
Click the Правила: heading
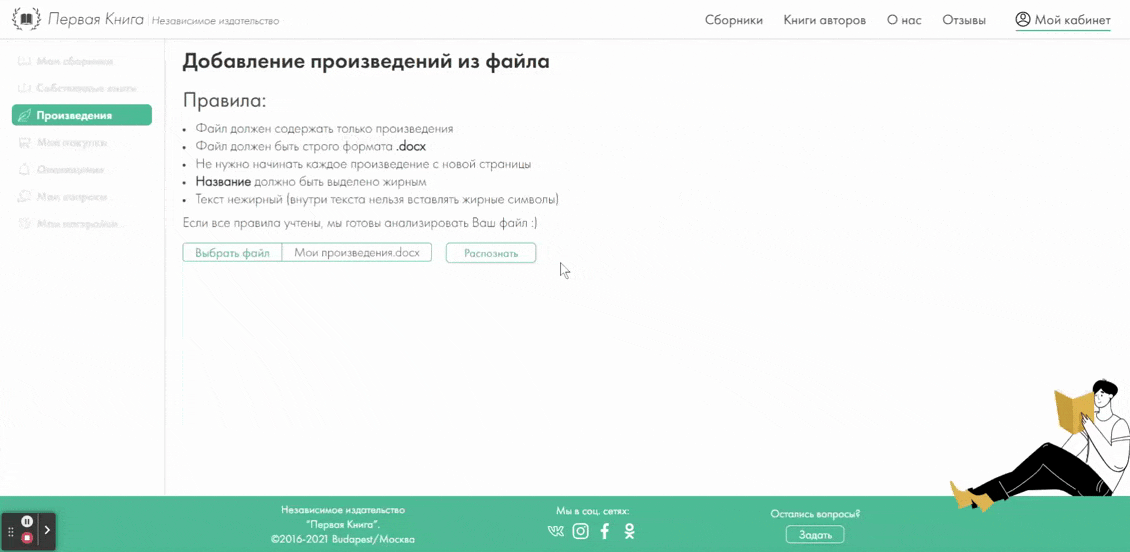224,99
